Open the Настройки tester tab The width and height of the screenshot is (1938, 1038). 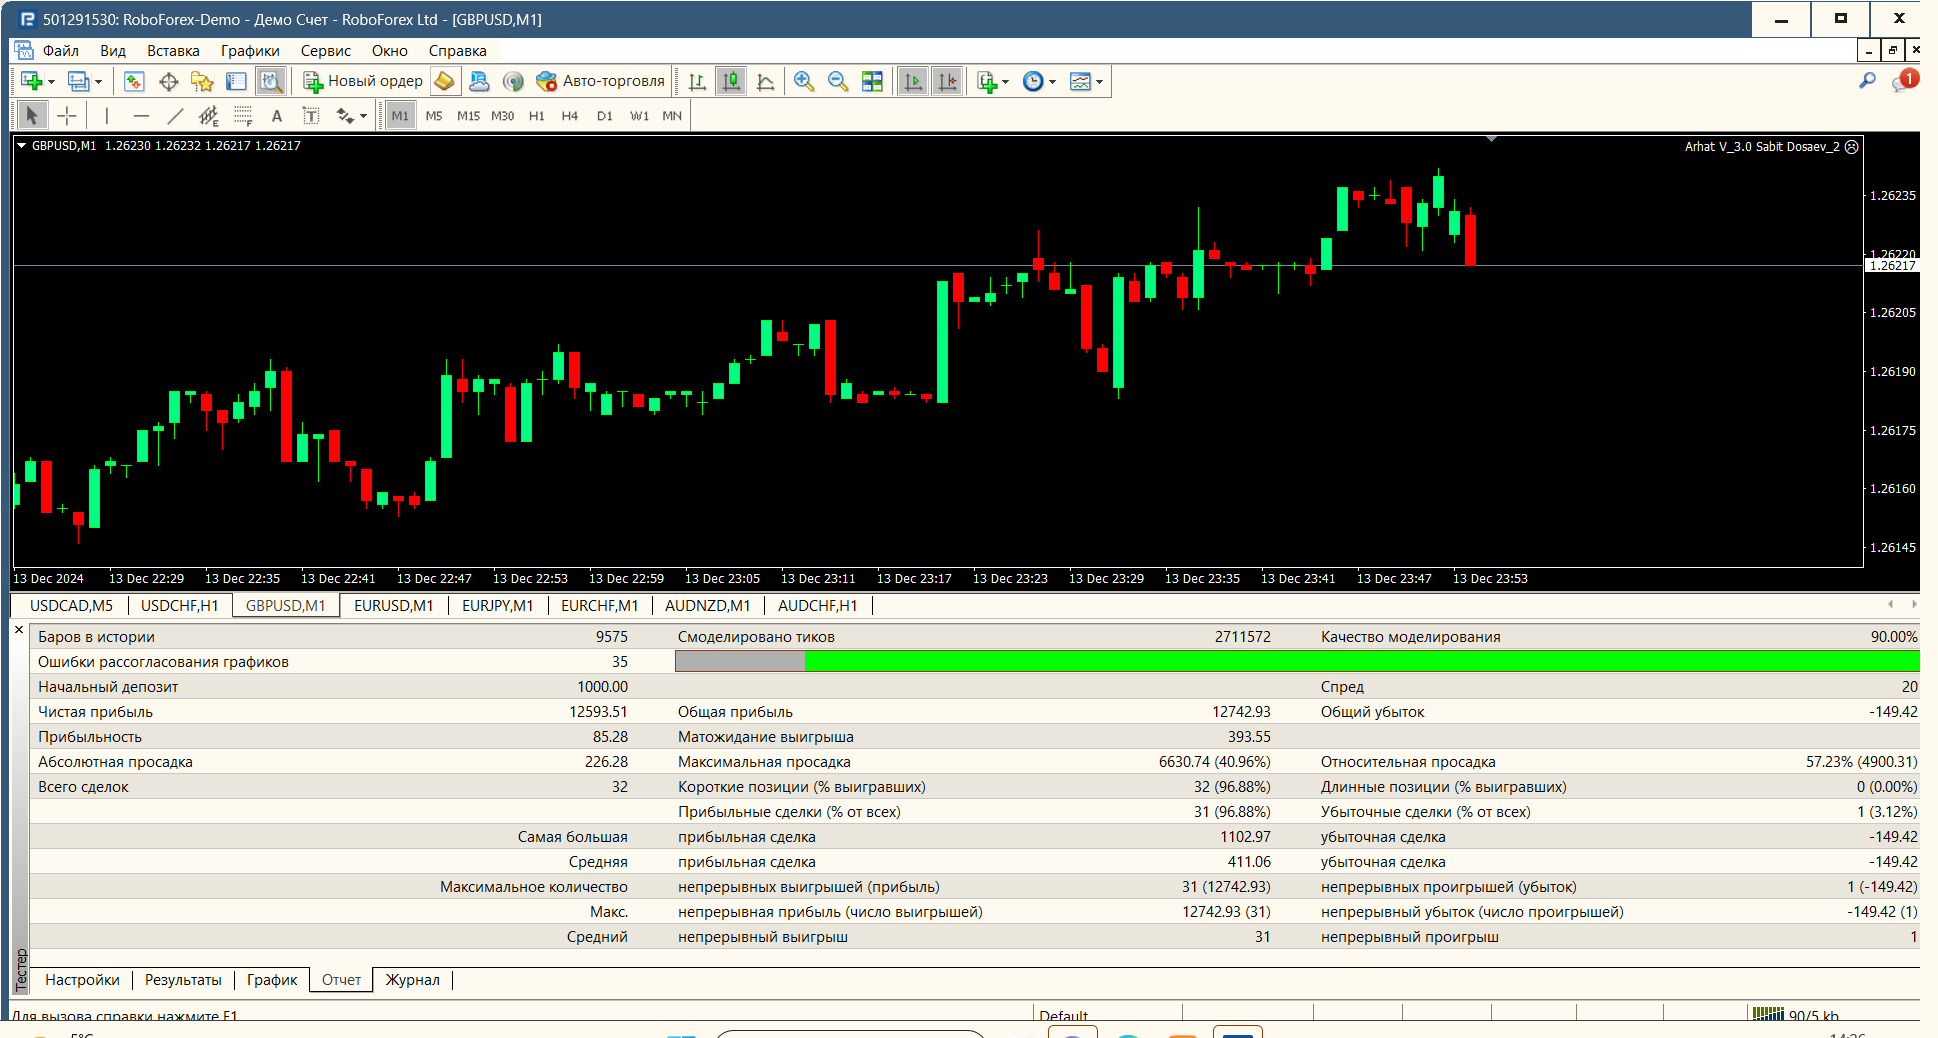(82, 980)
